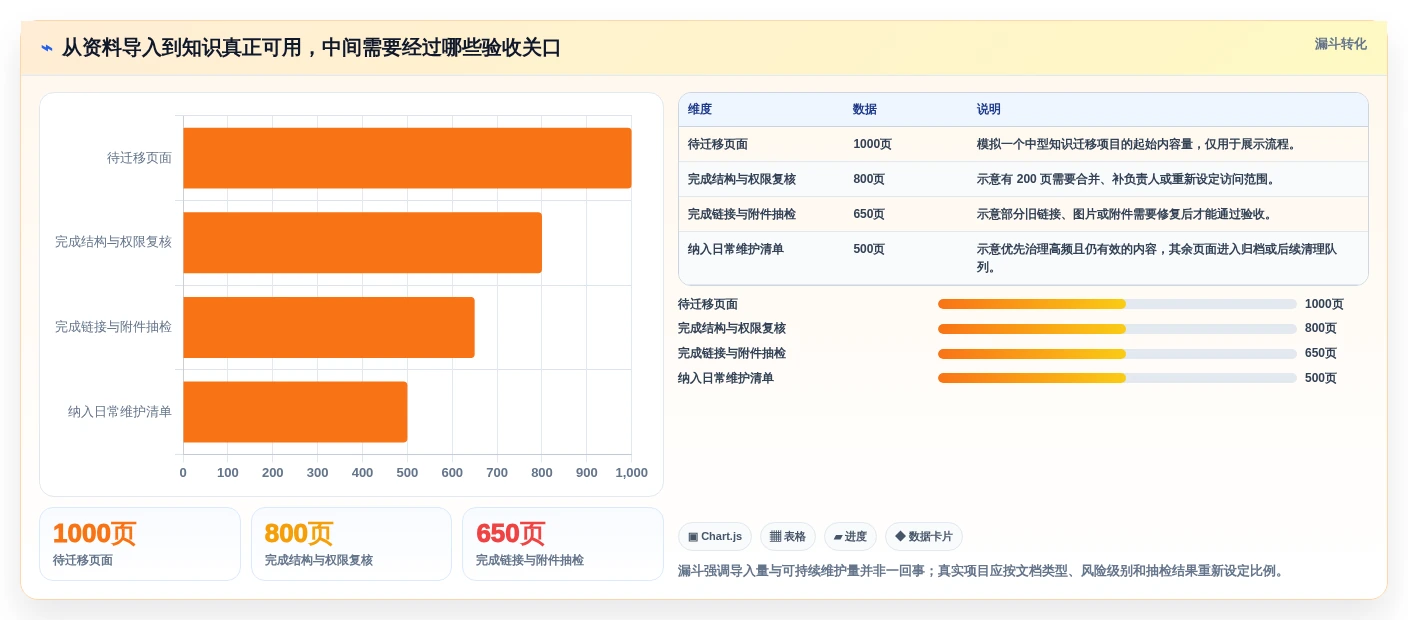Click the 待迁移页面 y-axis label in chart
The width and height of the screenshot is (1408, 620).
139,158
